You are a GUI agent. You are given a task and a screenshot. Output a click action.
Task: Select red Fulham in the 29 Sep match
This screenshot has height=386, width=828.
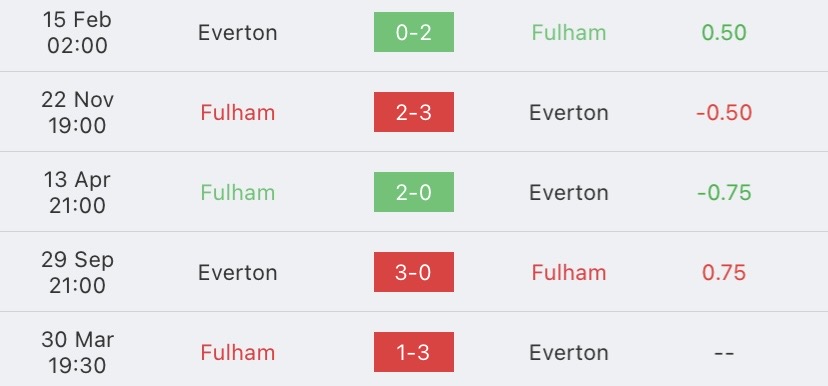point(569,273)
